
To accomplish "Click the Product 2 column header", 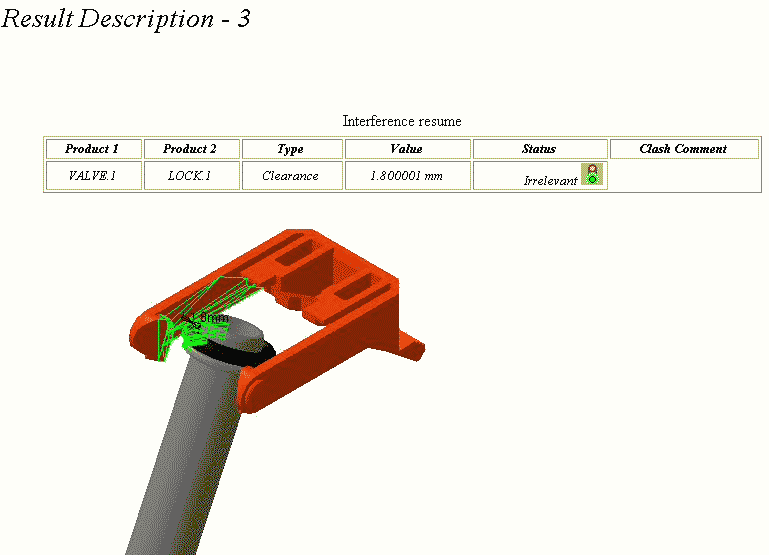I will click(190, 149).
